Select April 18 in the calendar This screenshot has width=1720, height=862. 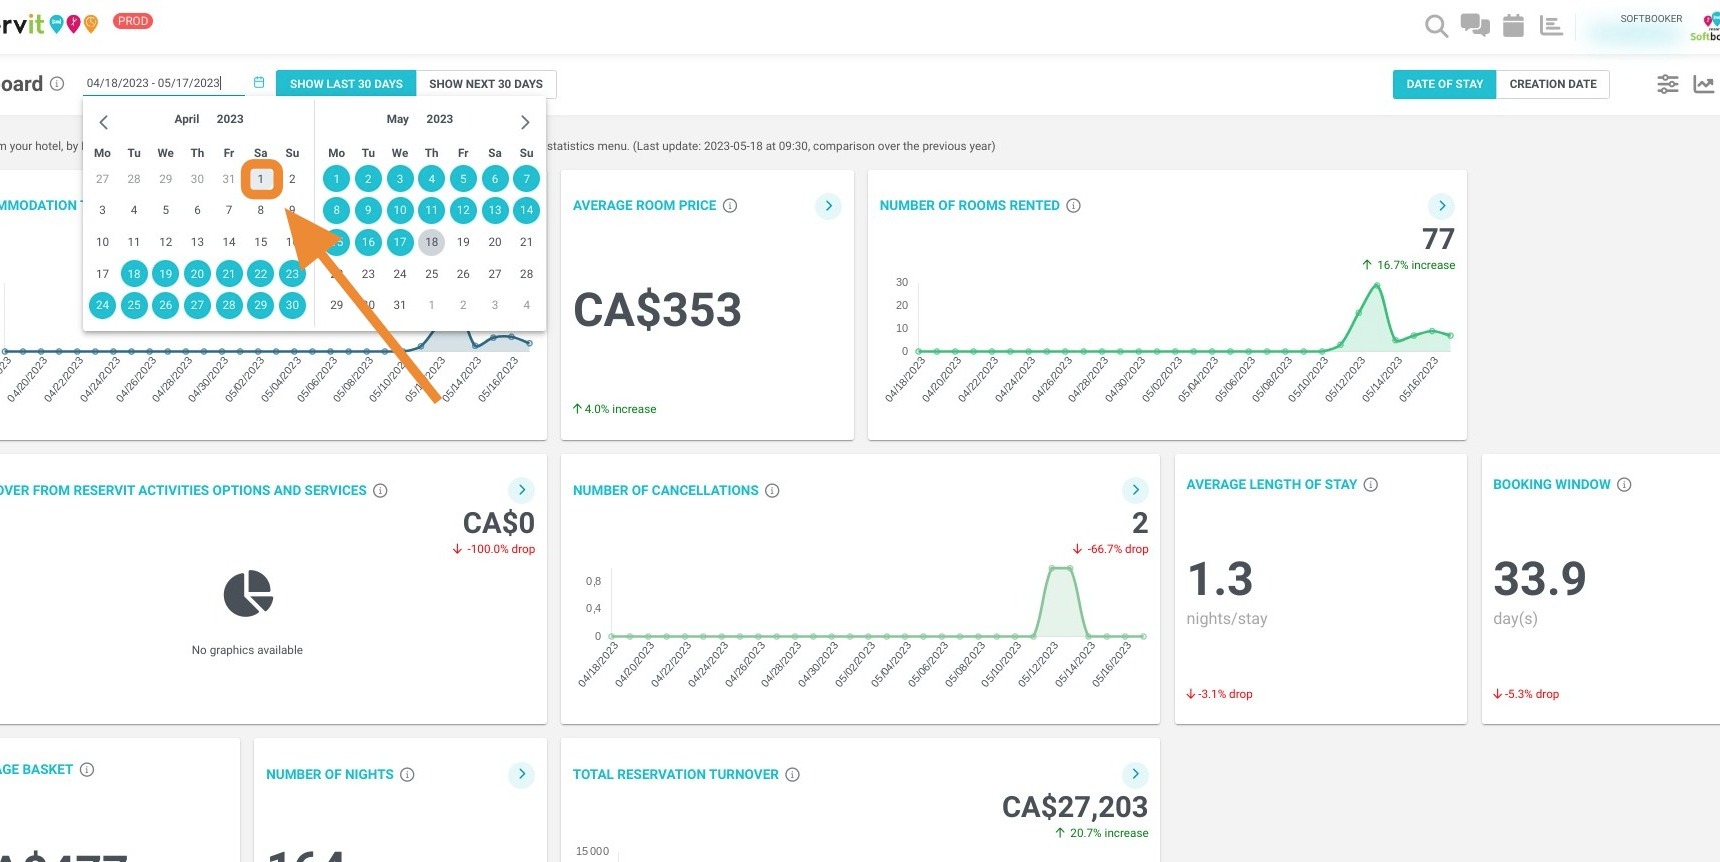(134, 274)
